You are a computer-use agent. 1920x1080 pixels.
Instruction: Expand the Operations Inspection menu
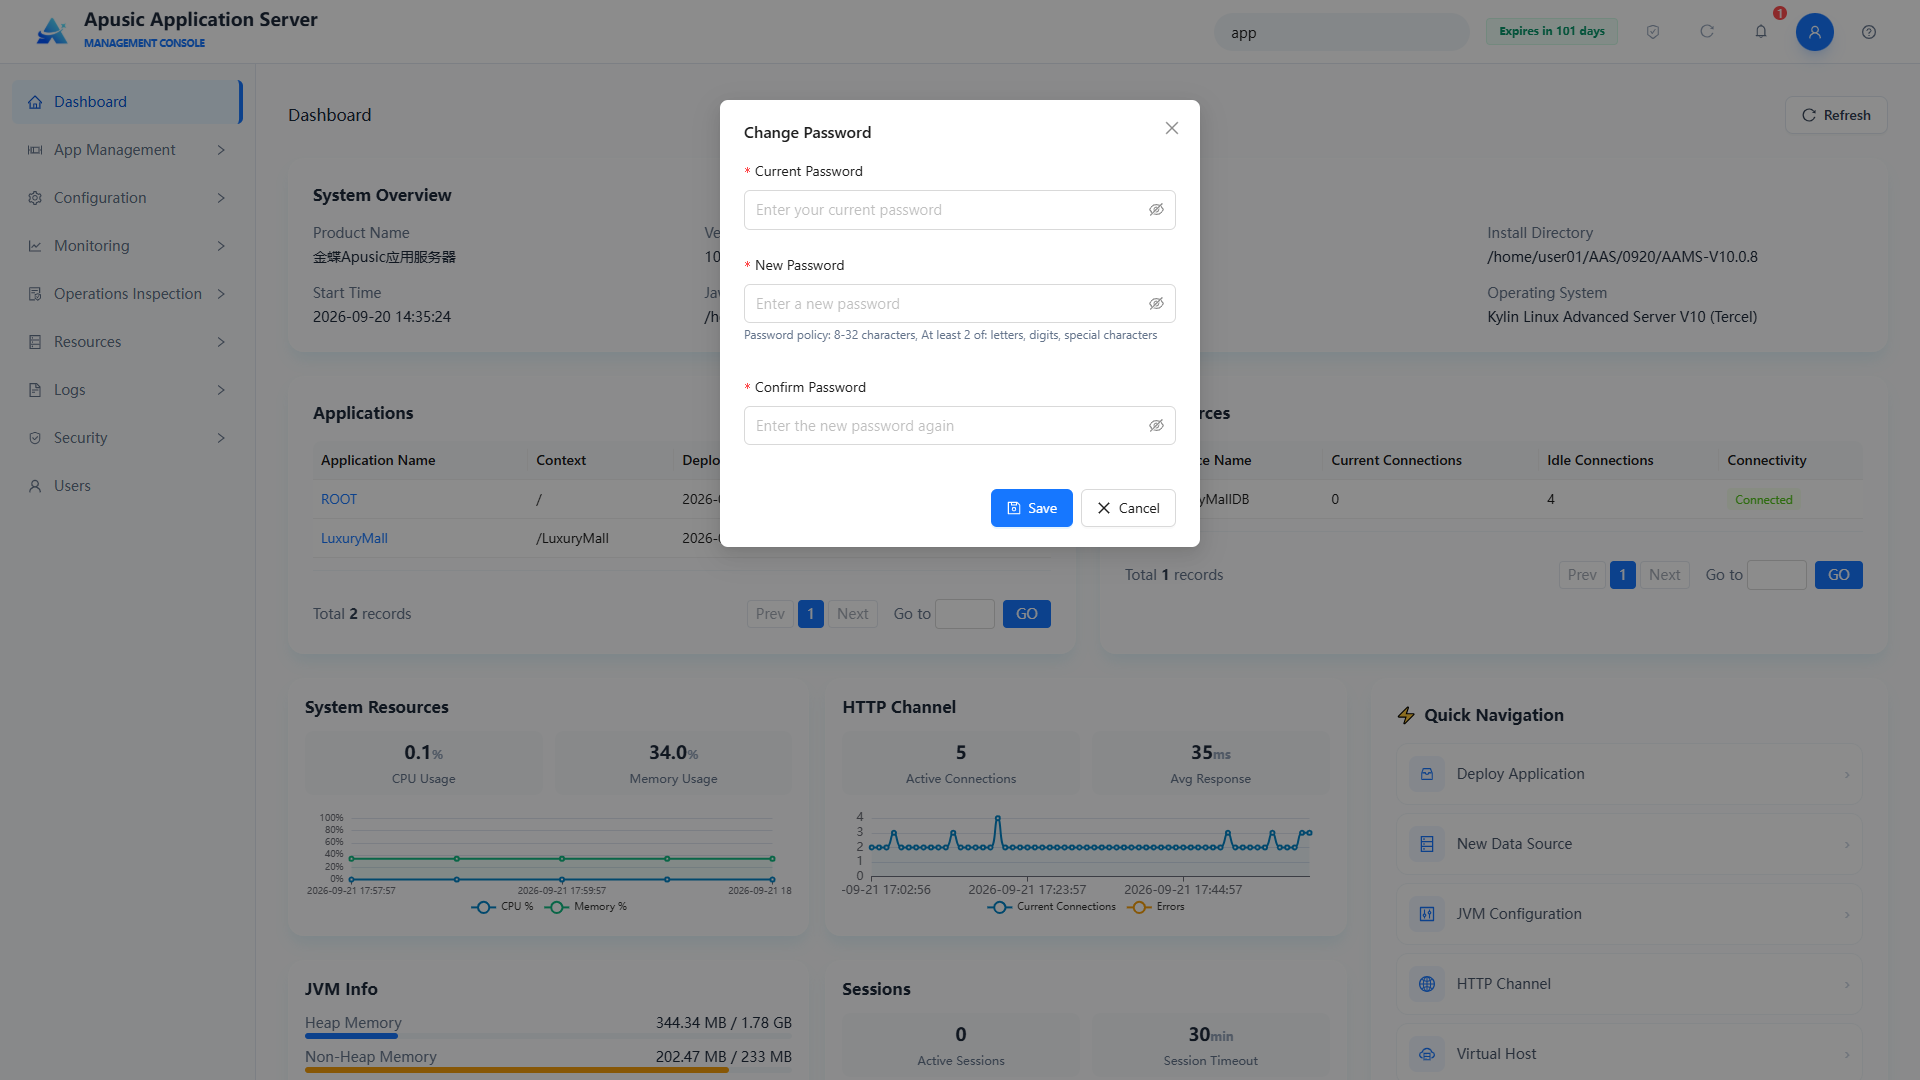[127, 294]
